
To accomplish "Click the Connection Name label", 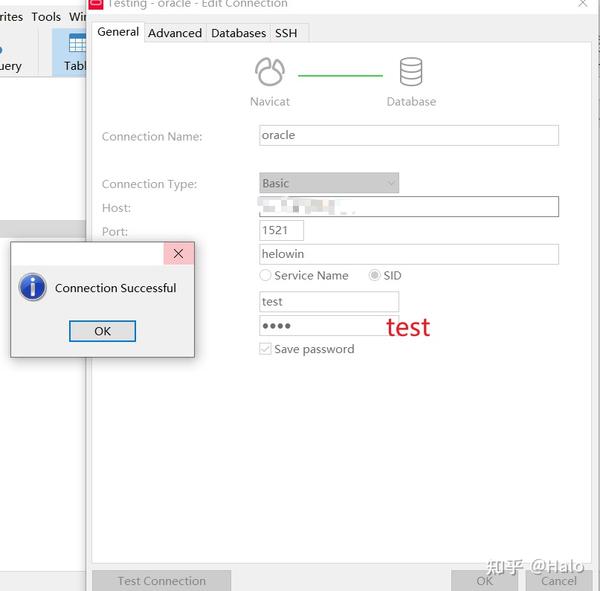I will [152, 137].
